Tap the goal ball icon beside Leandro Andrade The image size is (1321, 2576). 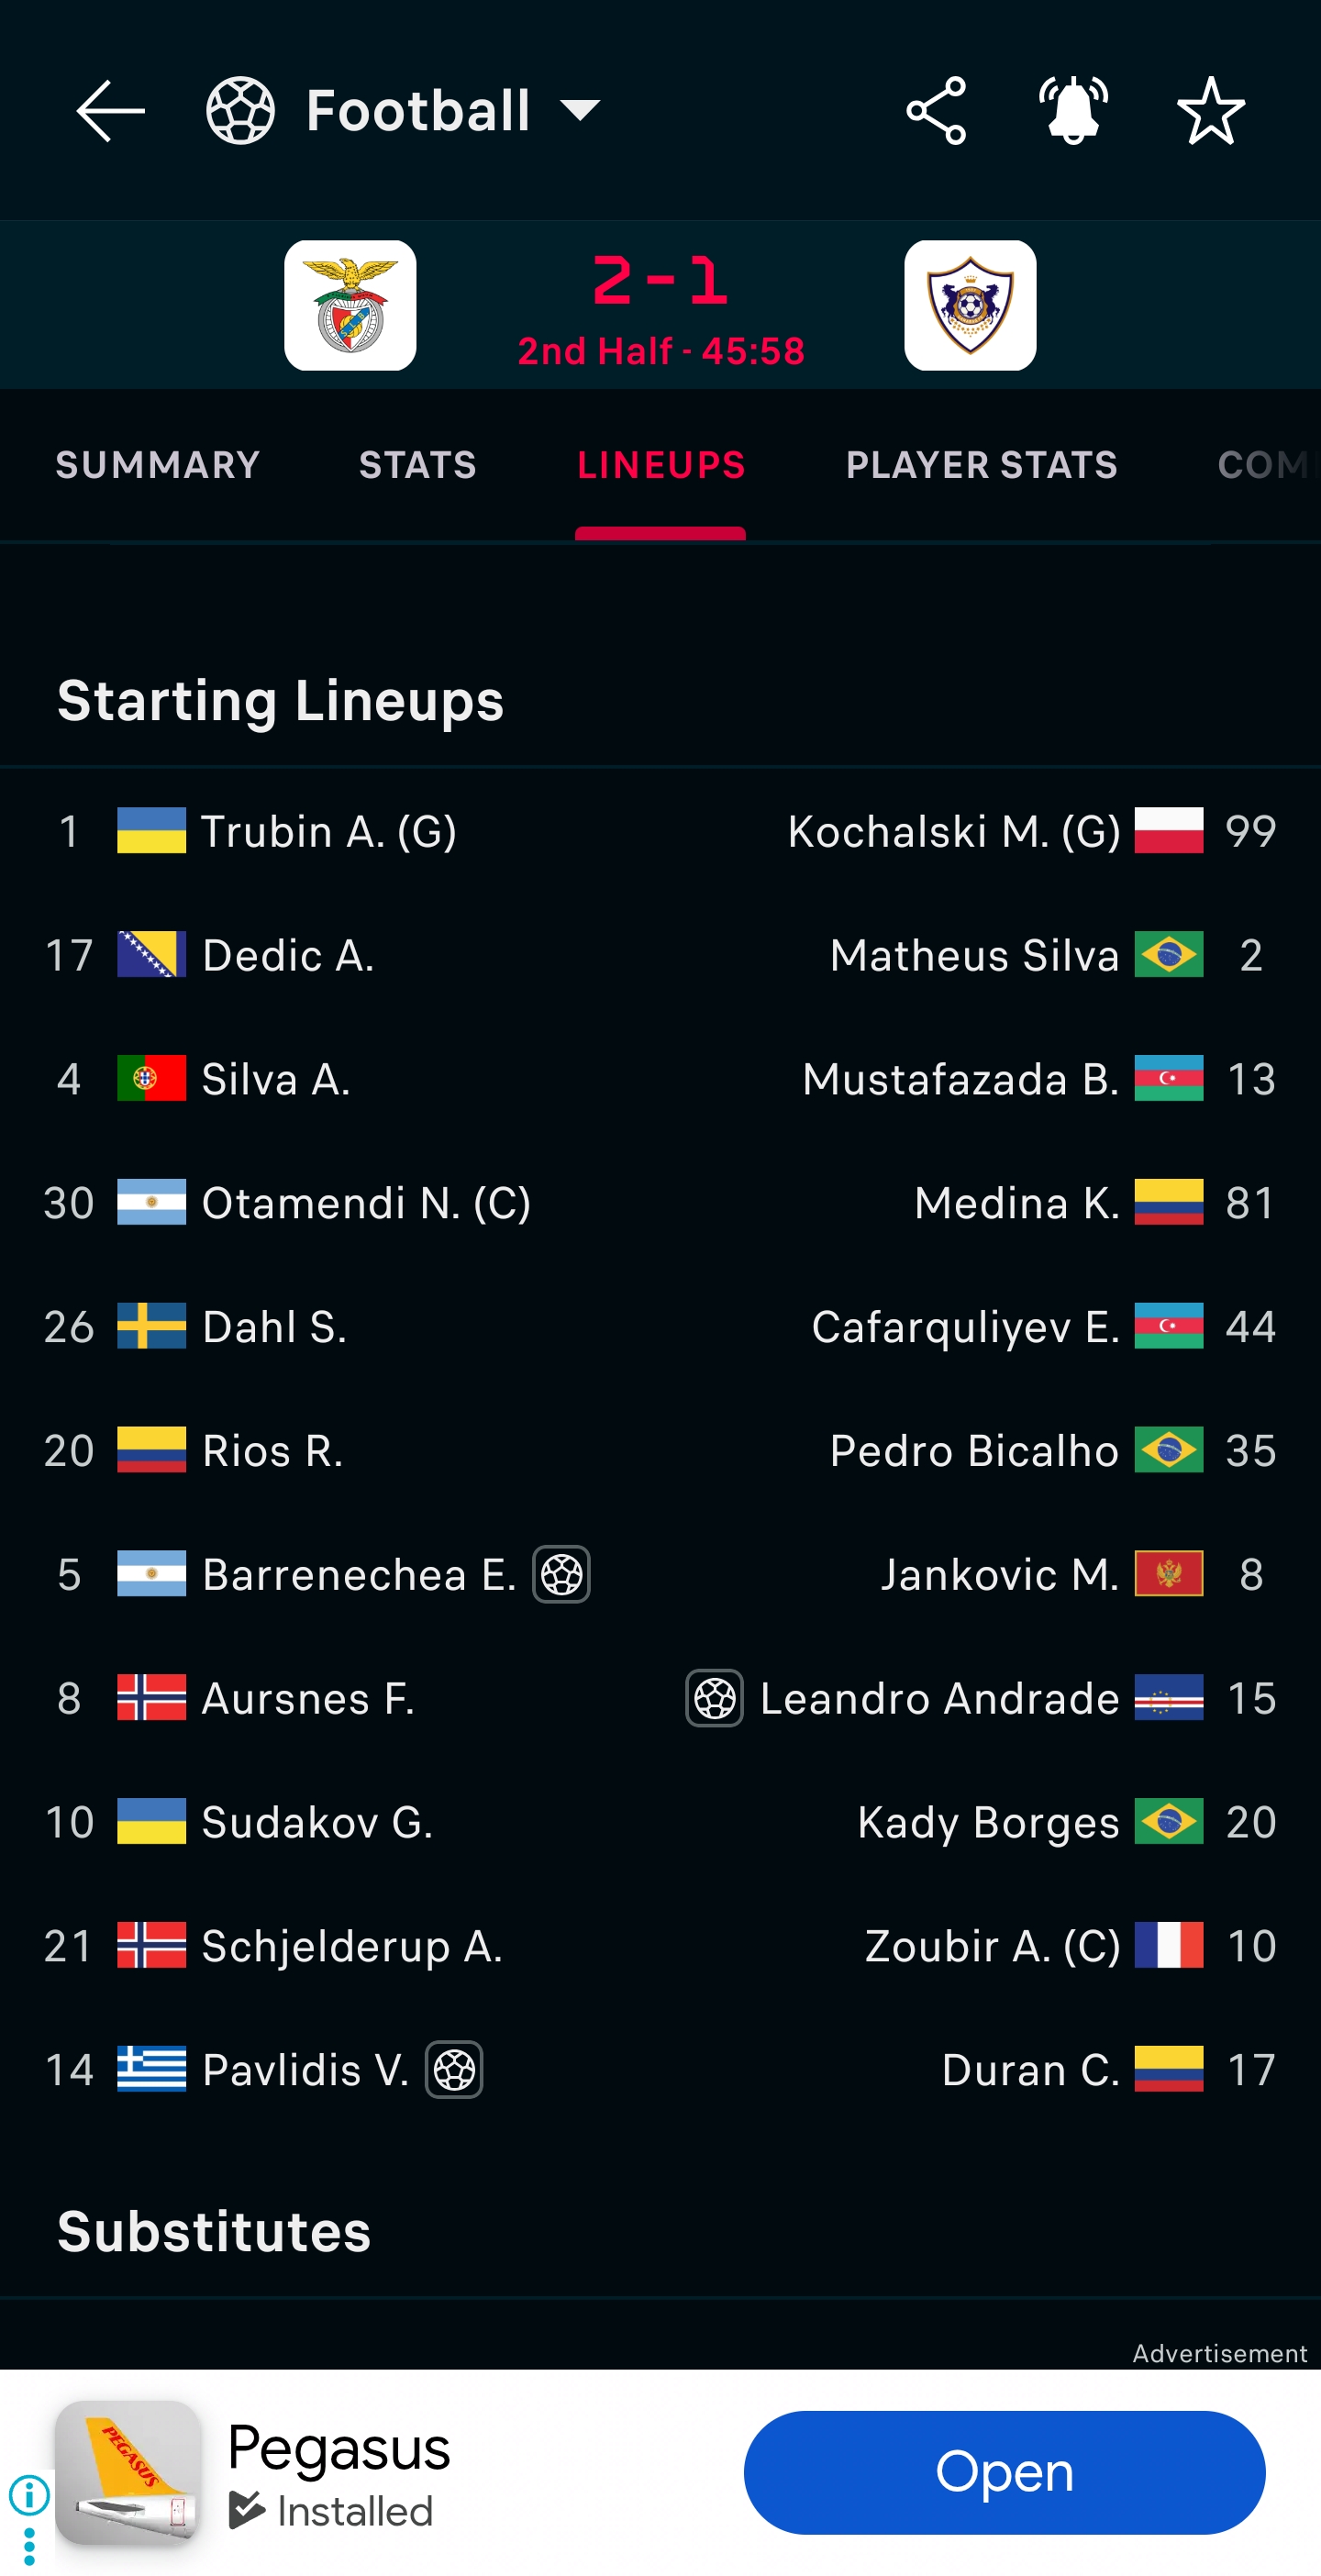(x=714, y=1698)
